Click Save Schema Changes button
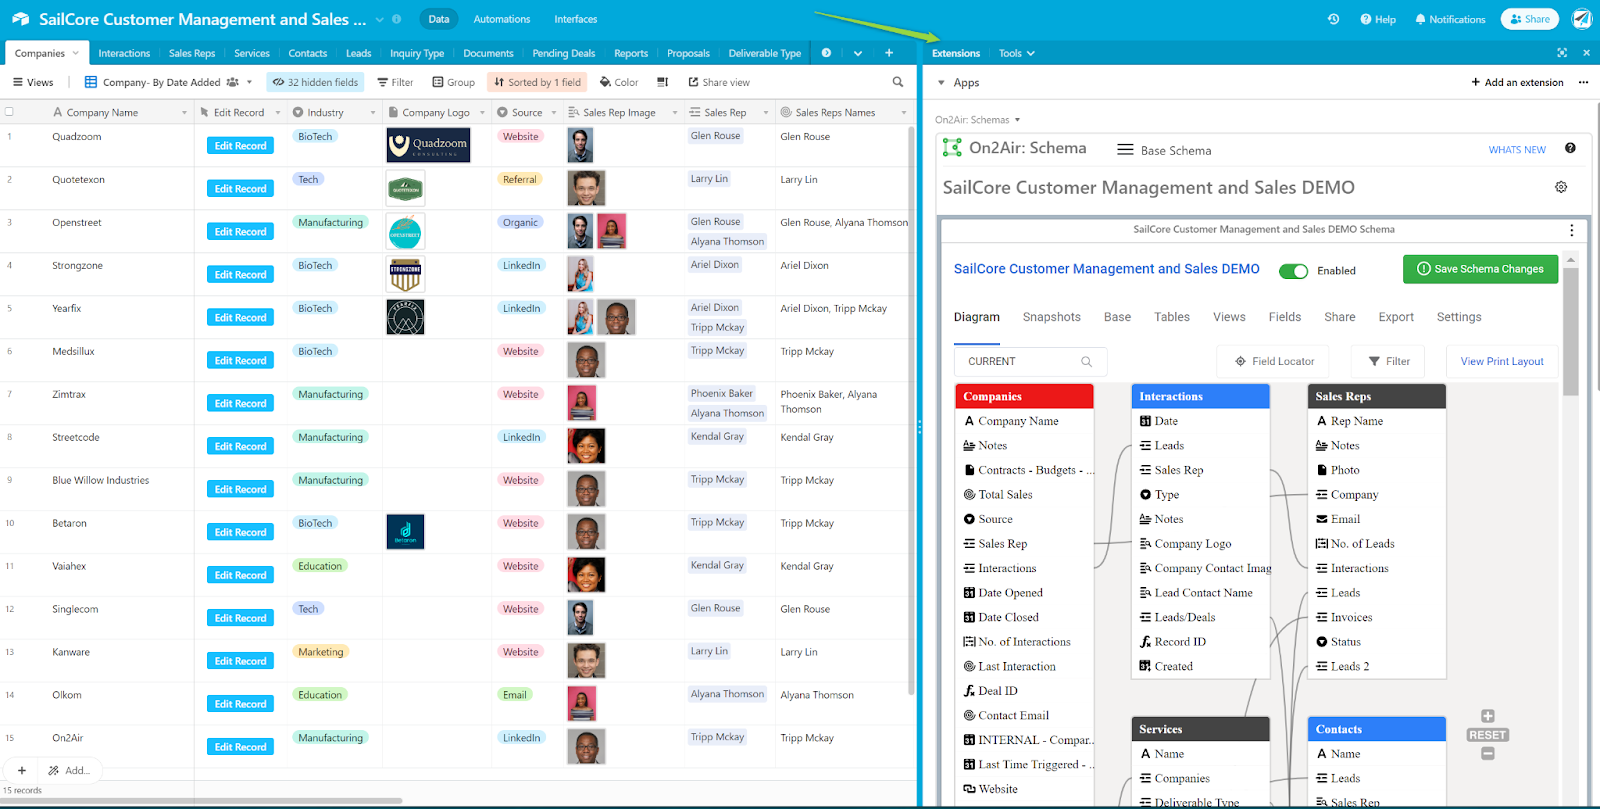The width and height of the screenshot is (1600, 809). [1480, 269]
